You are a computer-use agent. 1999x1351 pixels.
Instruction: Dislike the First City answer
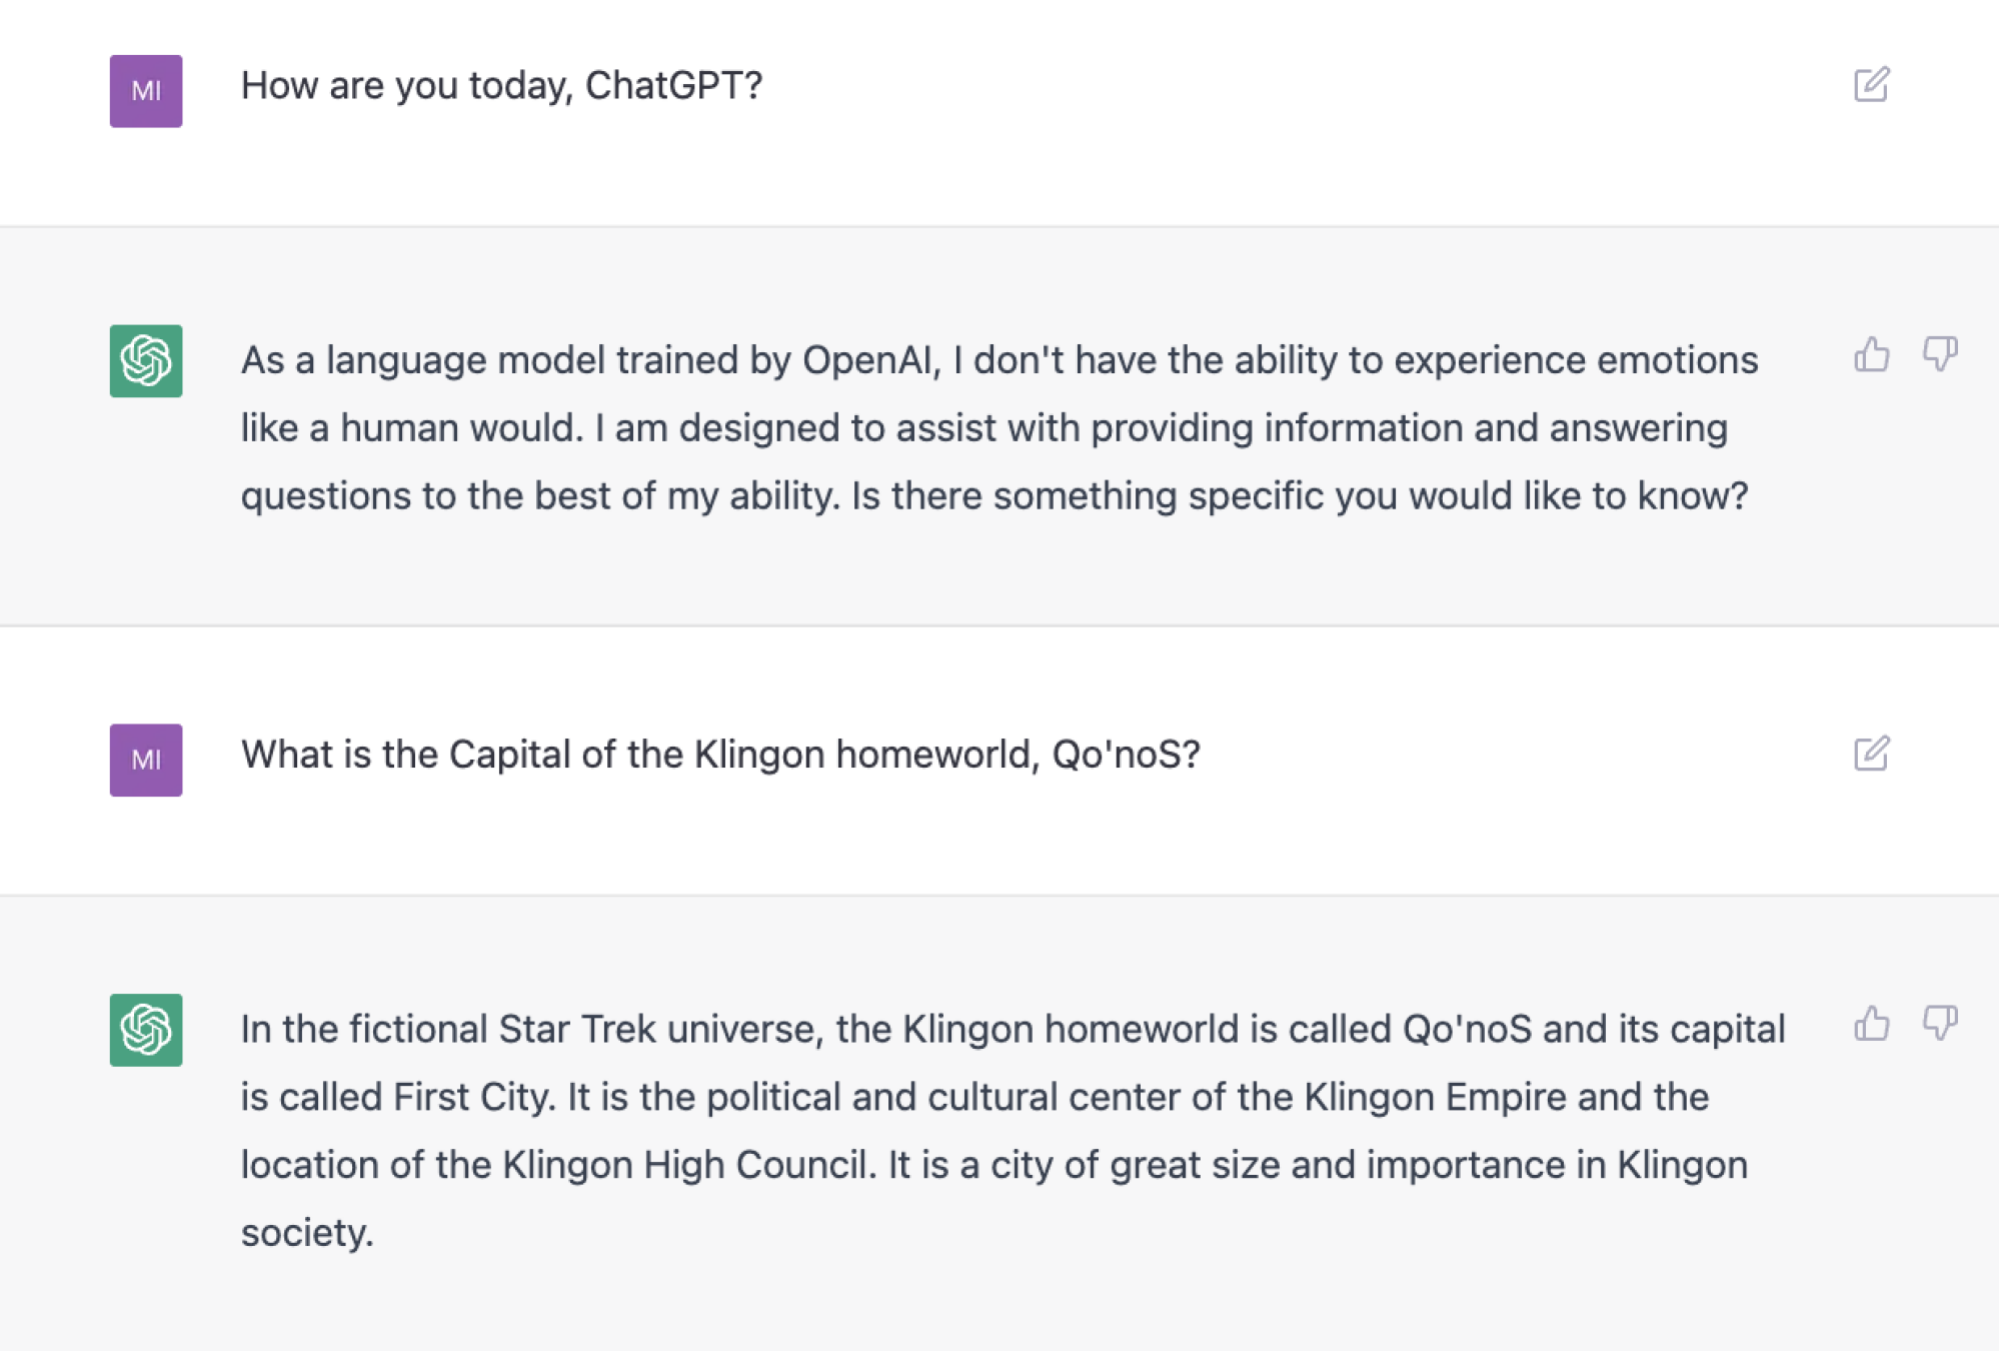1940,1024
